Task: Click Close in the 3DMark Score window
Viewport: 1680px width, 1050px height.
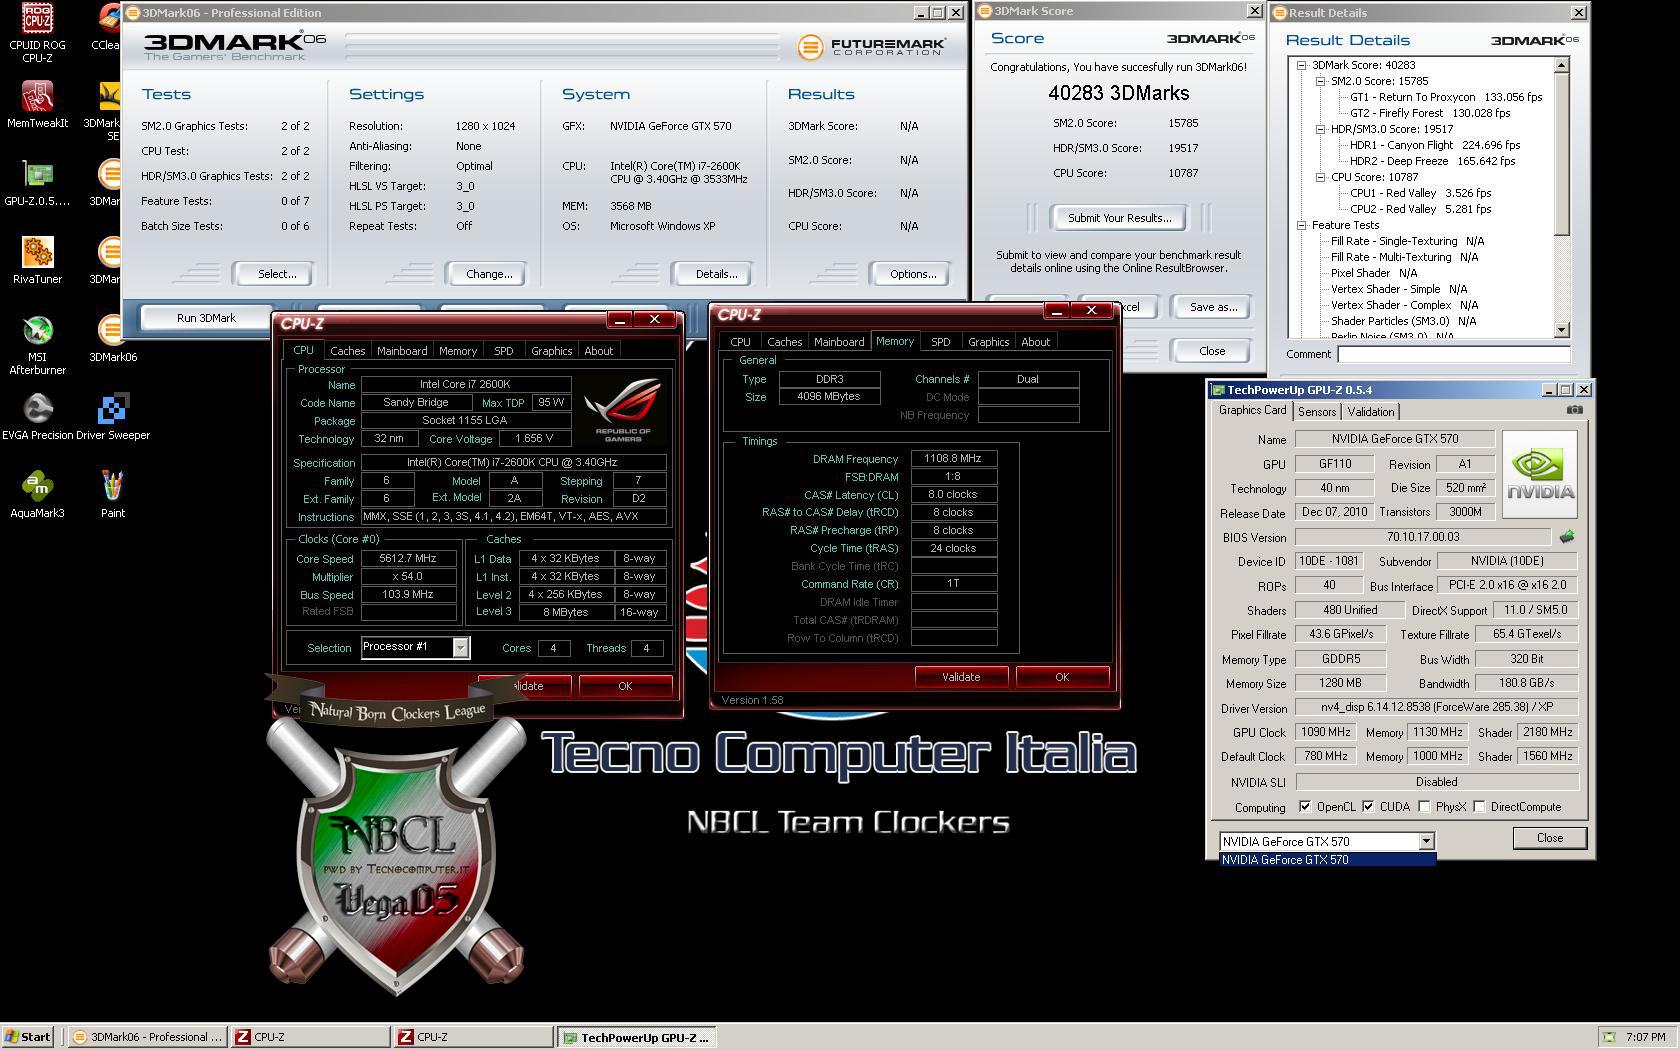Action: coord(1212,351)
